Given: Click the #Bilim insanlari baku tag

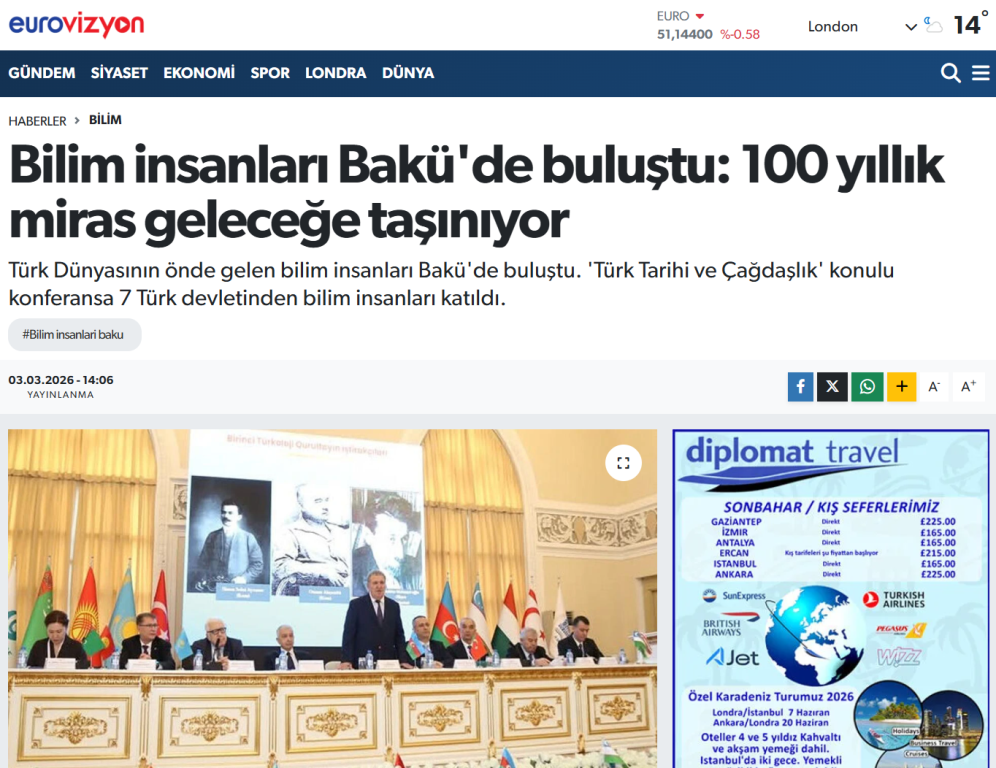Looking at the screenshot, I should (74, 335).
